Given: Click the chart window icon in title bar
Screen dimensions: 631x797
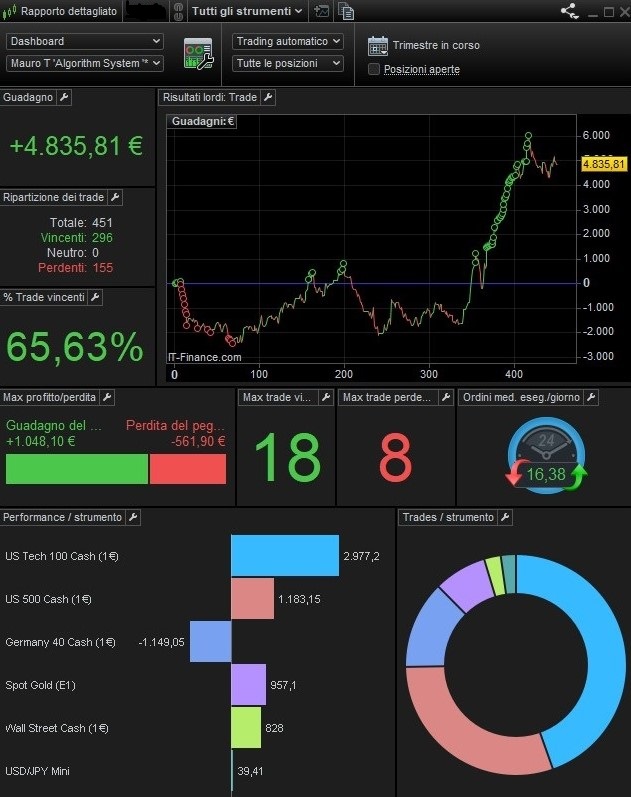Looking at the screenshot, I should pyautogui.click(x=321, y=11).
